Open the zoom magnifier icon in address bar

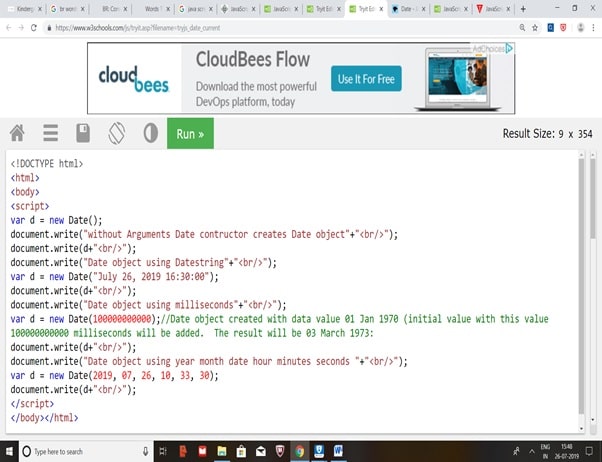coord(522,28)
